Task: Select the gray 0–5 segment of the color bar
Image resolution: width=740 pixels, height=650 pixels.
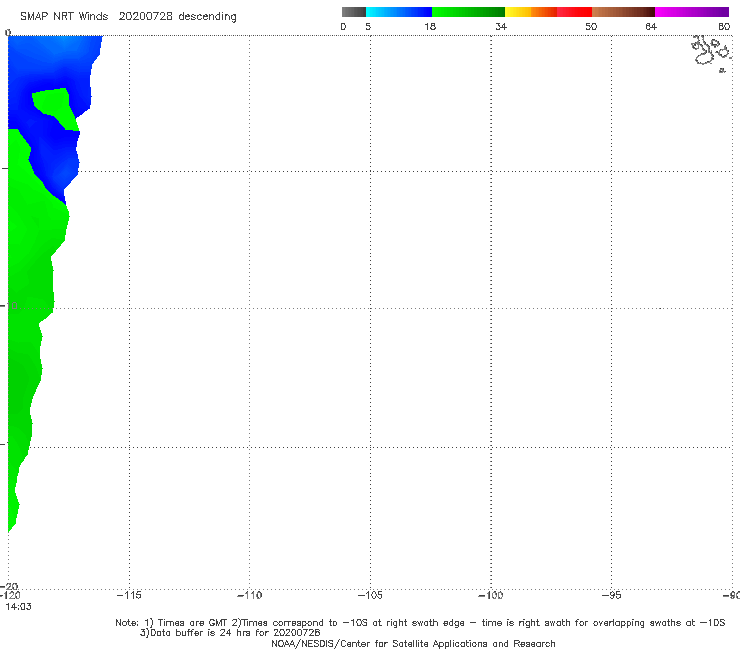Action: point(354,12)
